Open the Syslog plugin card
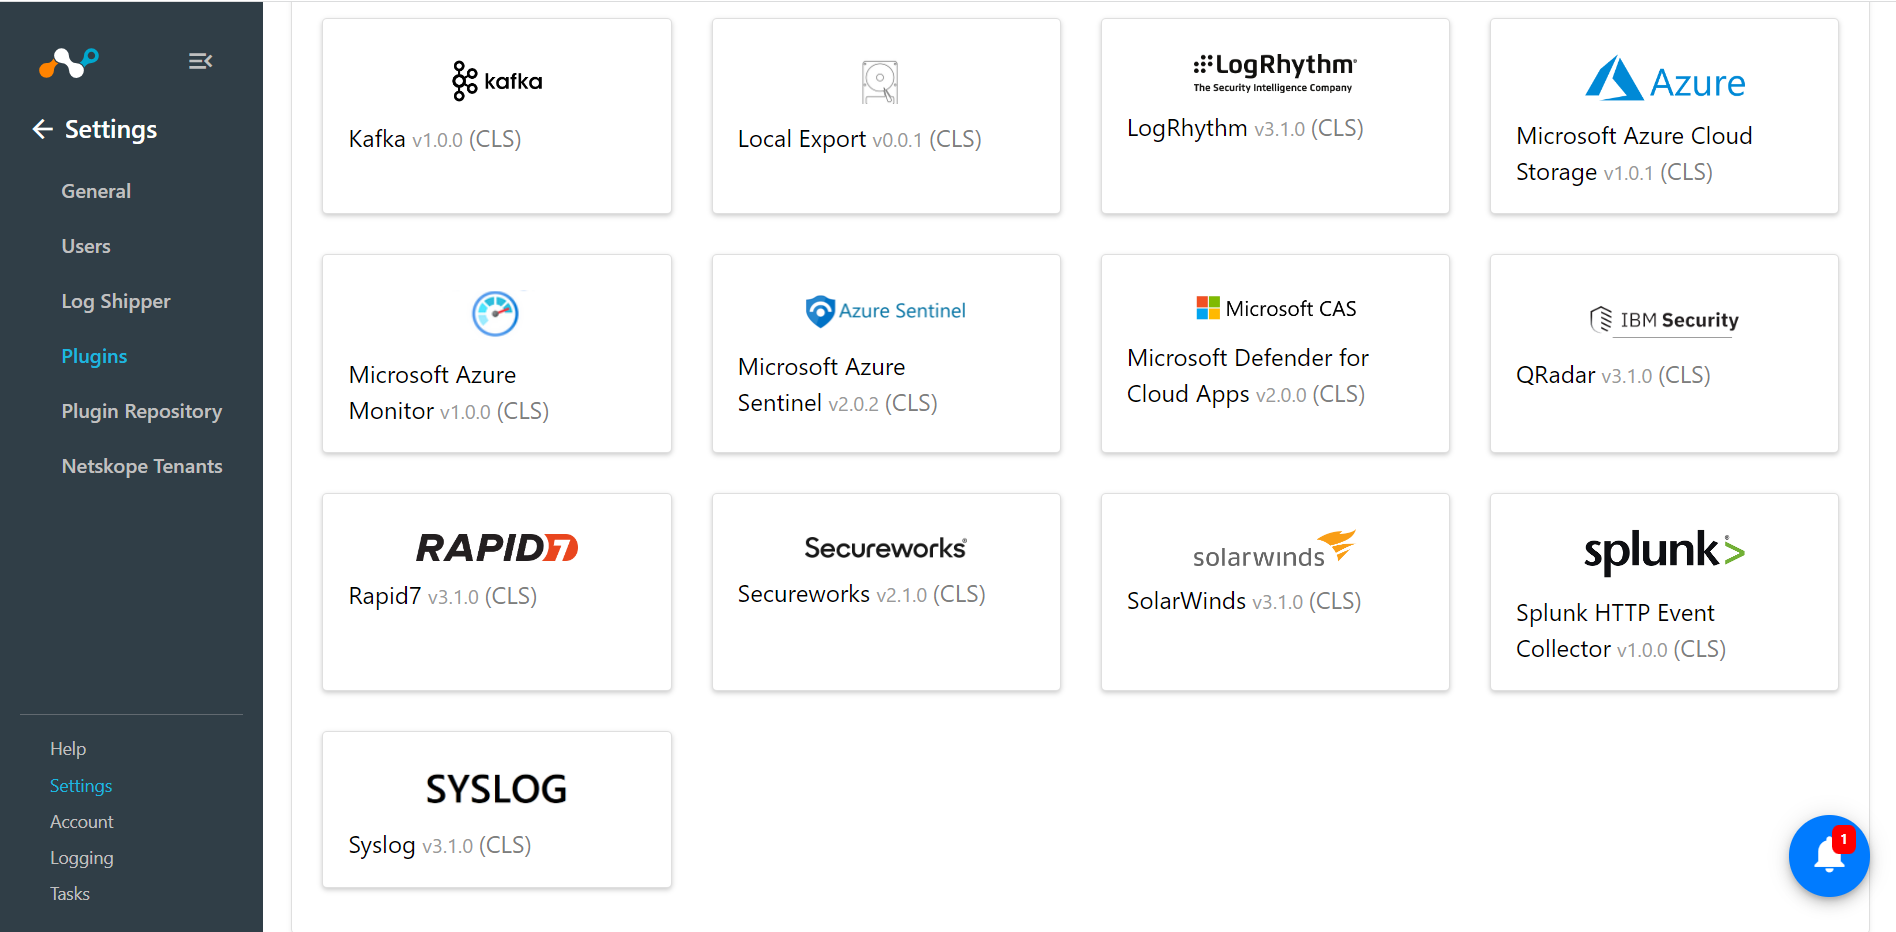This screenshot has width=1896, height=932. tap(497, 809)
